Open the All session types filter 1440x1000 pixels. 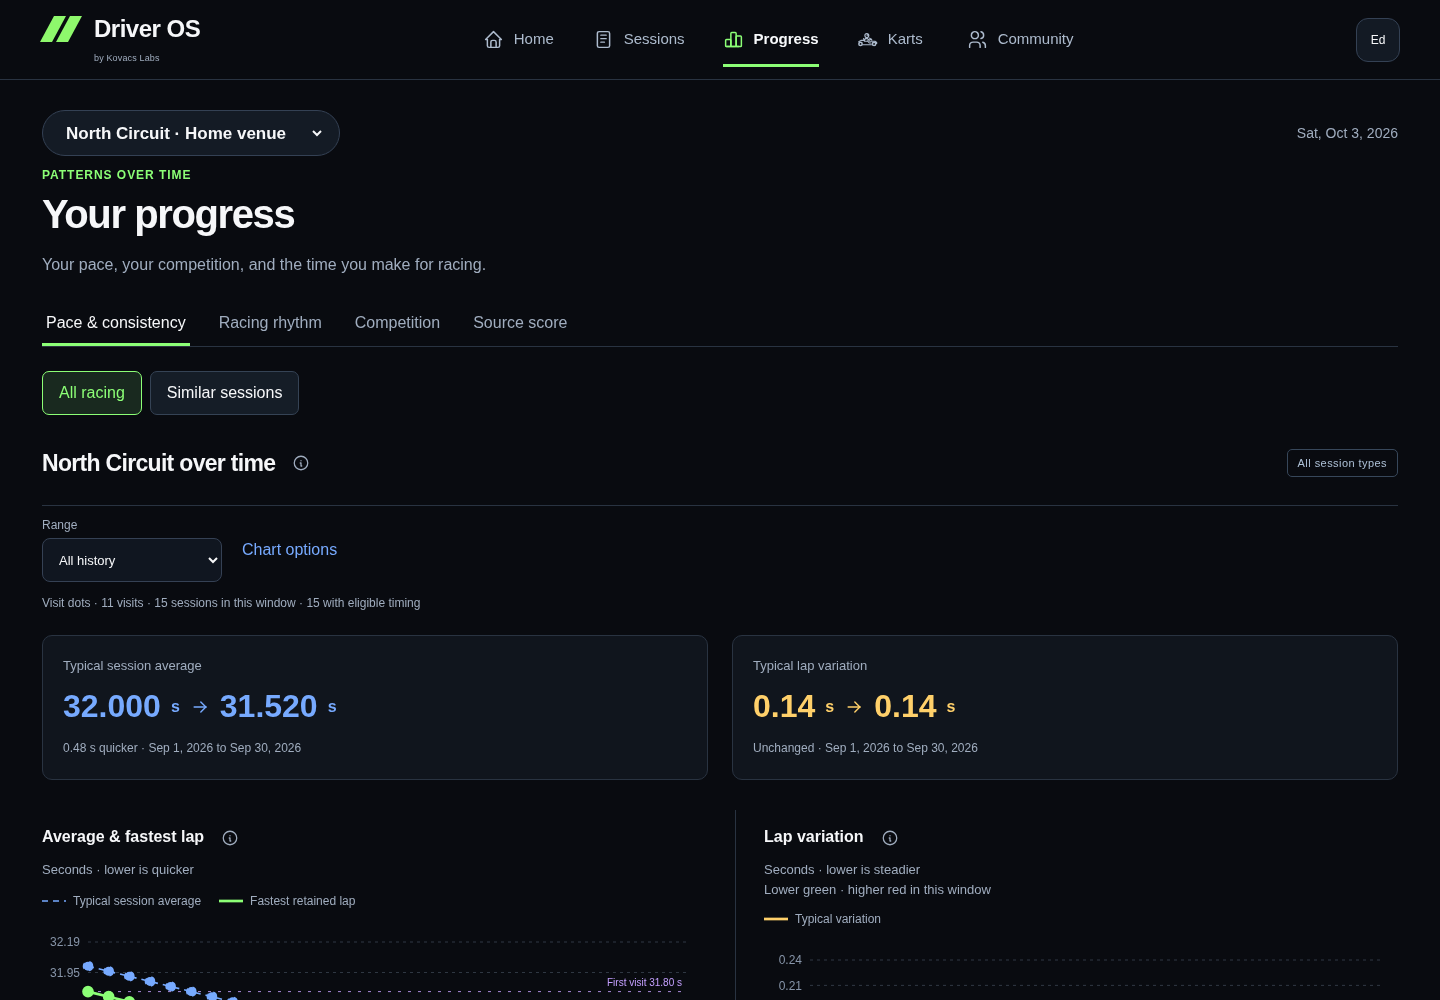tap(1342, 463)
